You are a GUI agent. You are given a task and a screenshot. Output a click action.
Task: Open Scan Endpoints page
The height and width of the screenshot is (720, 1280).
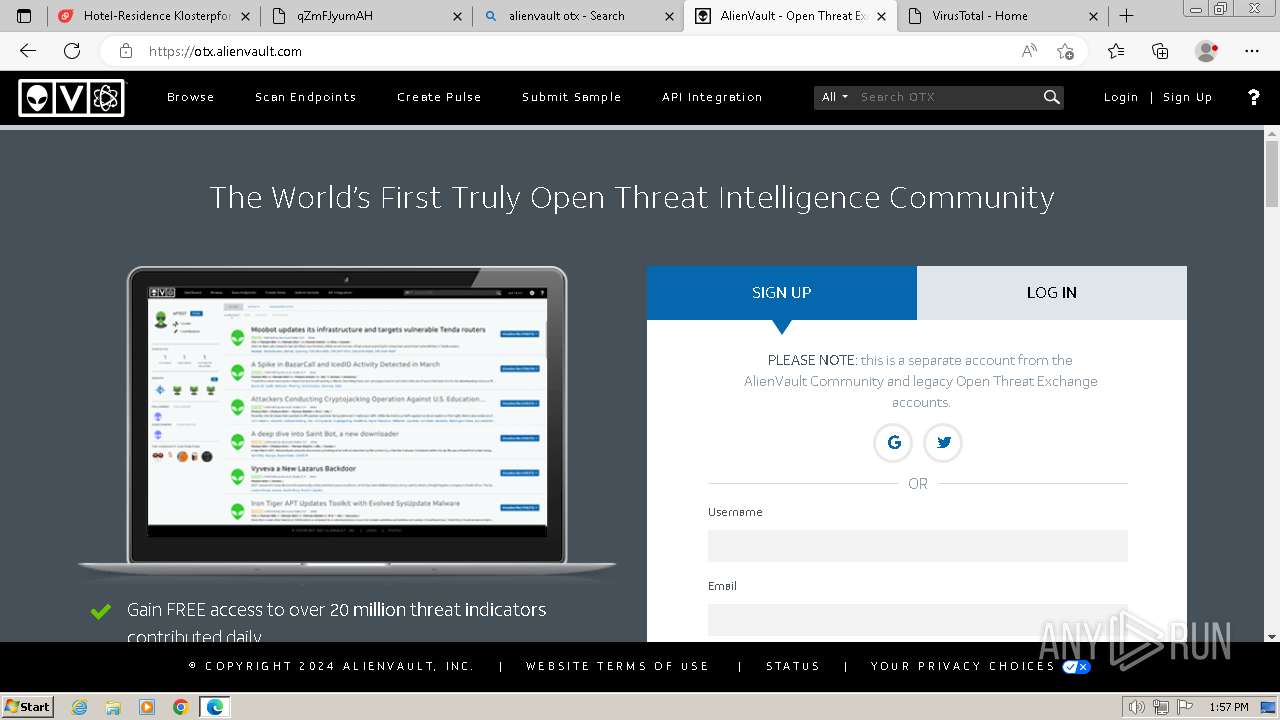(x=306, y=97)
